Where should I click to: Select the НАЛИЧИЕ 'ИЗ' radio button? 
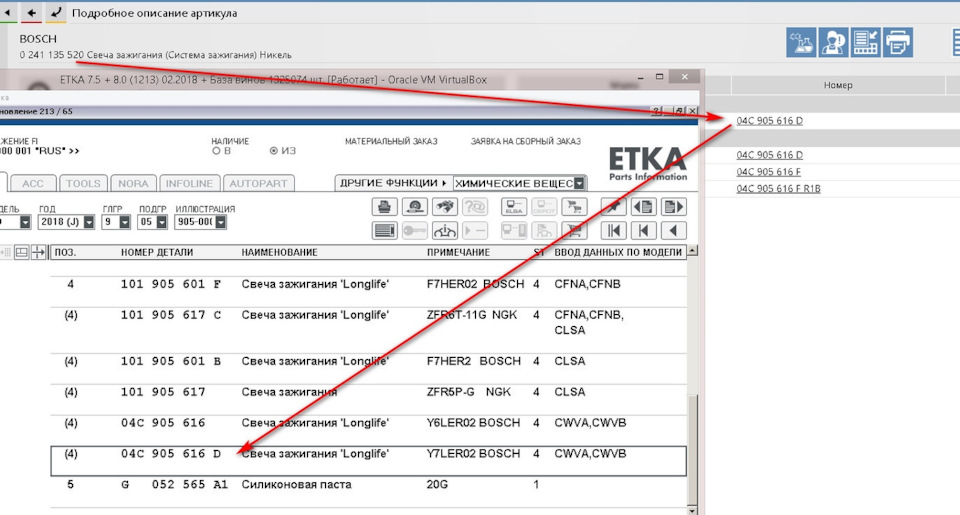tap(274, 151)
